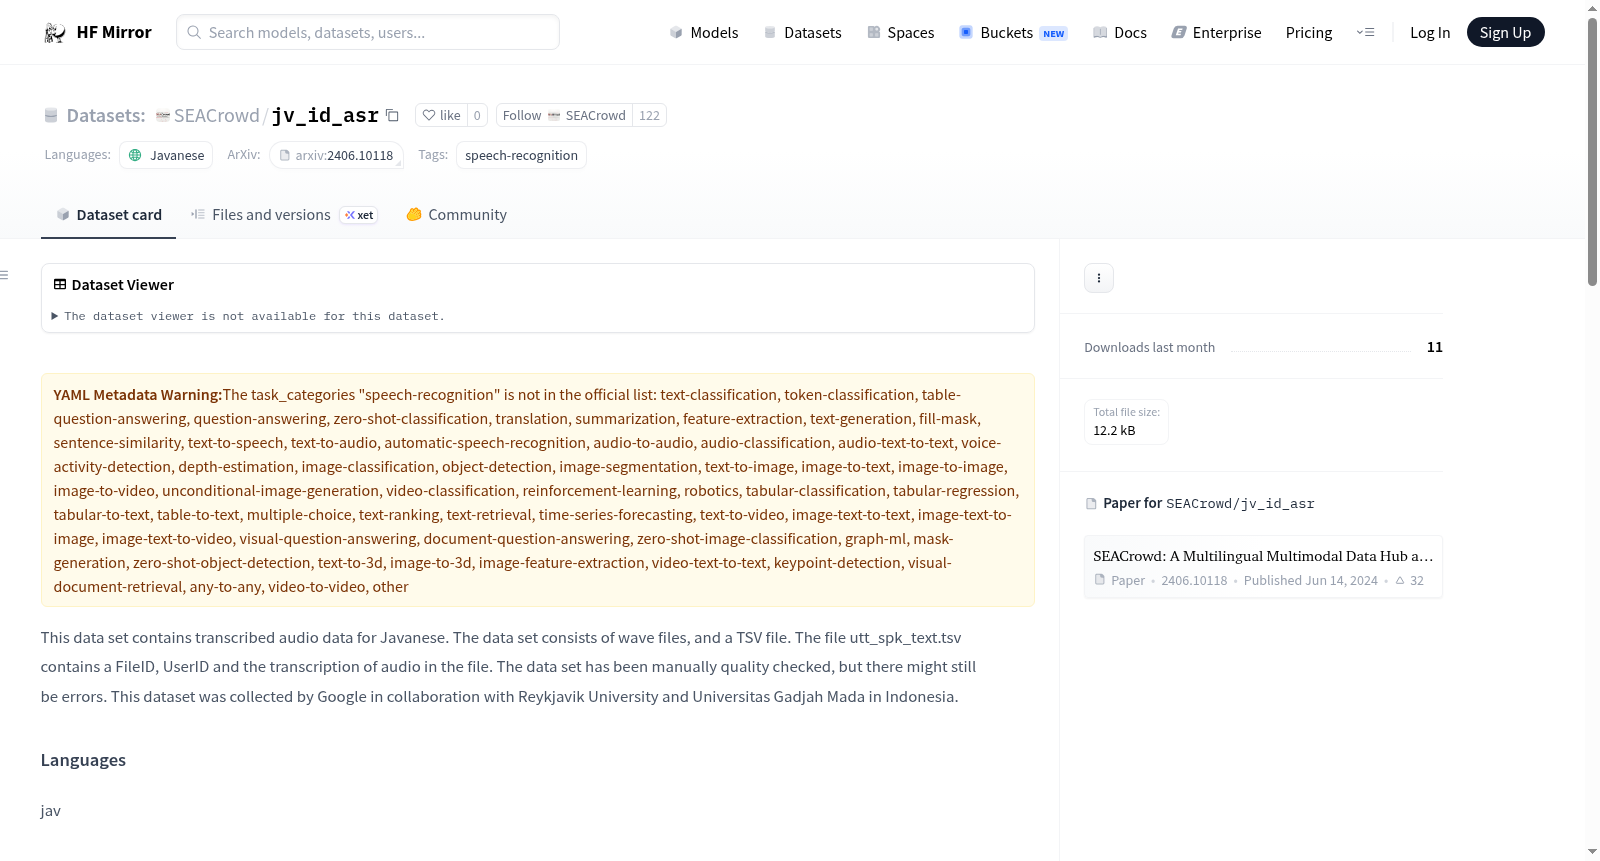1600x861 pixels.
Task: Click the like count 0
Action: point(477,116)
